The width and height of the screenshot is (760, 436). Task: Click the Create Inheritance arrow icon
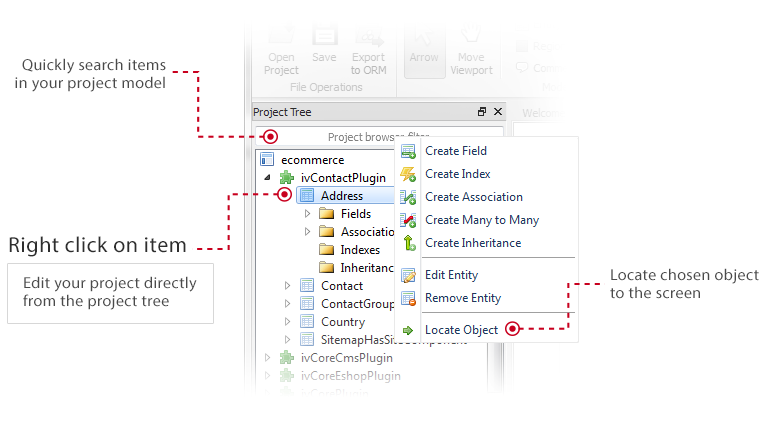408,243
